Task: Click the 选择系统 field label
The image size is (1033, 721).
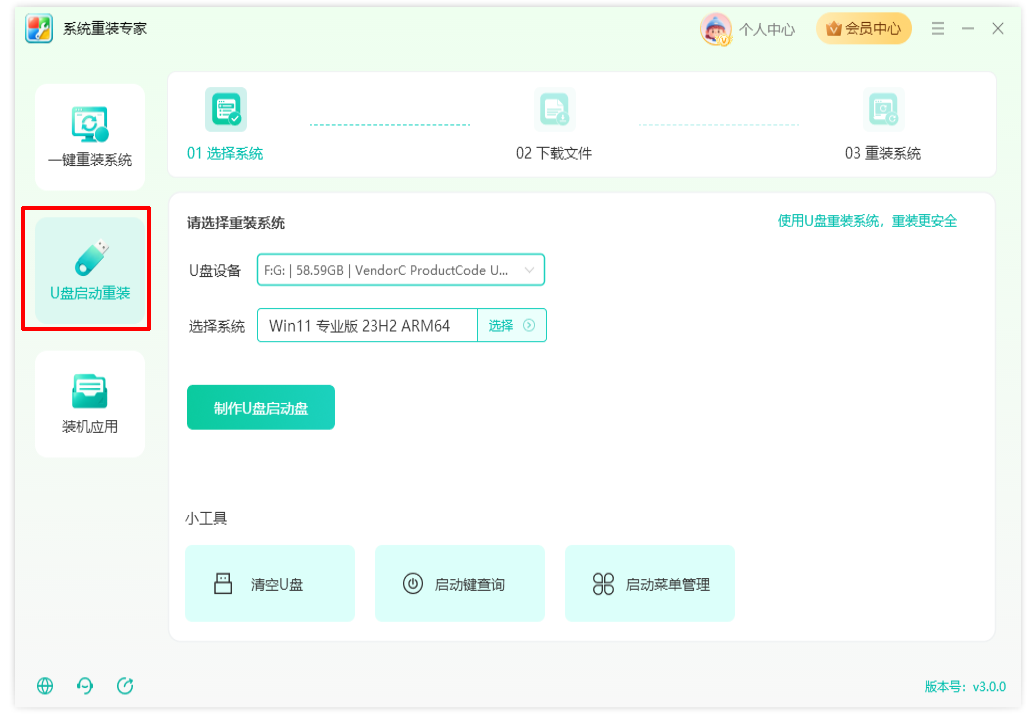Action: point(217,326)
